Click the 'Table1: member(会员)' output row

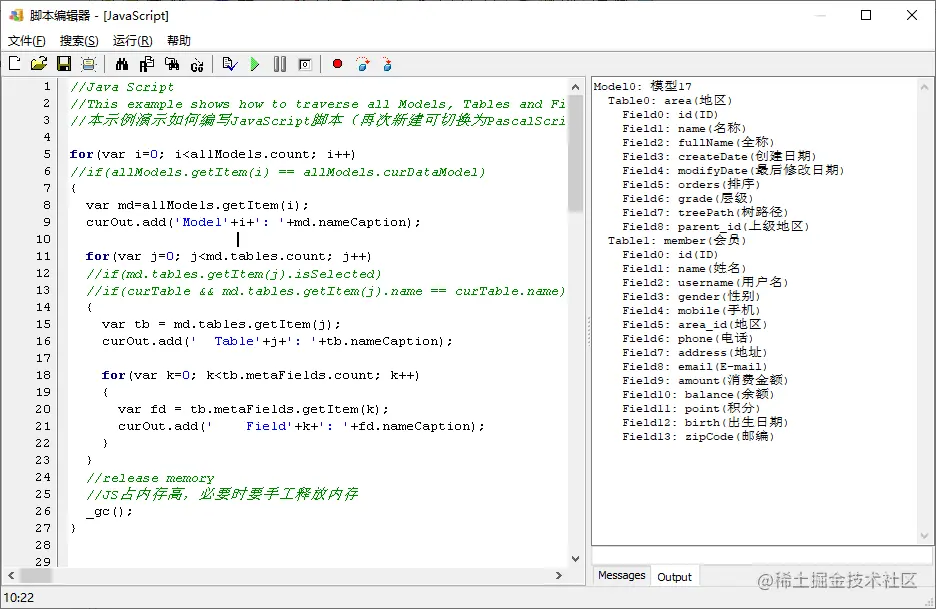tap(677, 240)
